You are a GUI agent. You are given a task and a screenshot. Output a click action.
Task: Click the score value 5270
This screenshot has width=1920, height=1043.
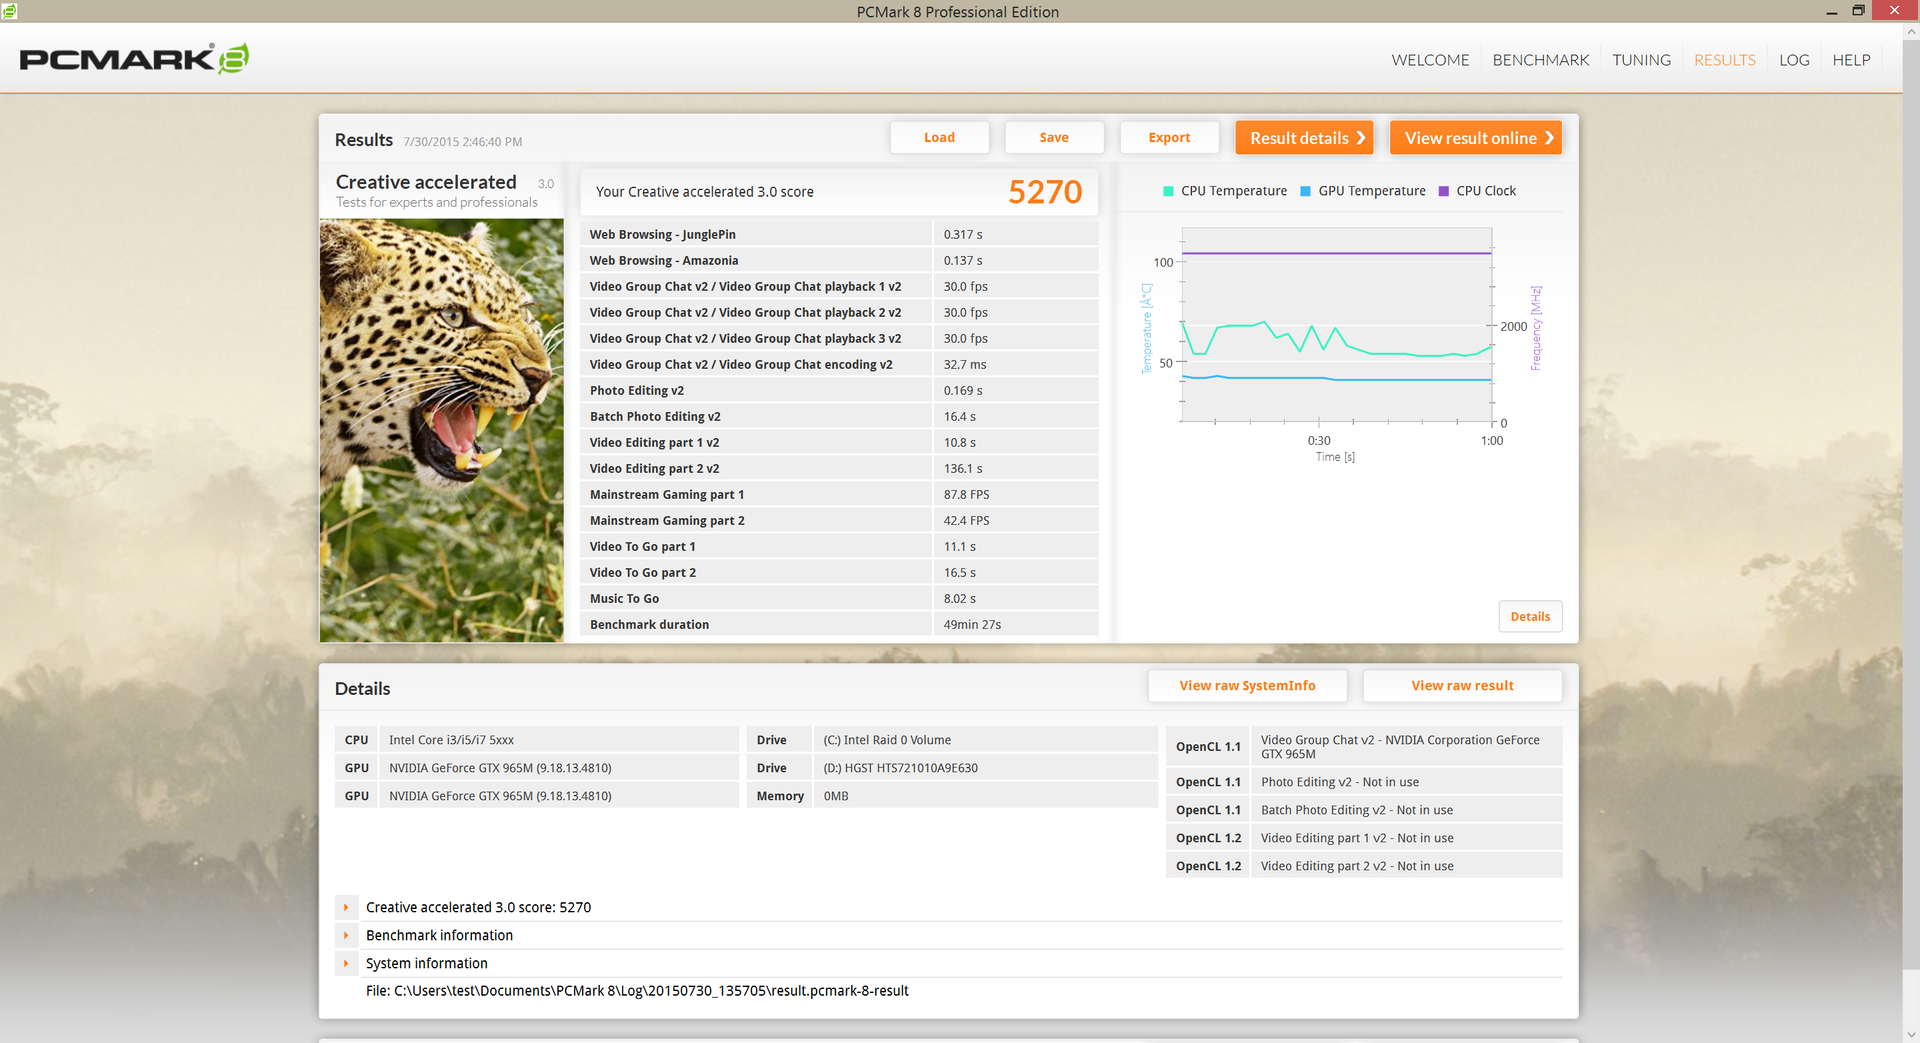click(x=1045, y=192)
